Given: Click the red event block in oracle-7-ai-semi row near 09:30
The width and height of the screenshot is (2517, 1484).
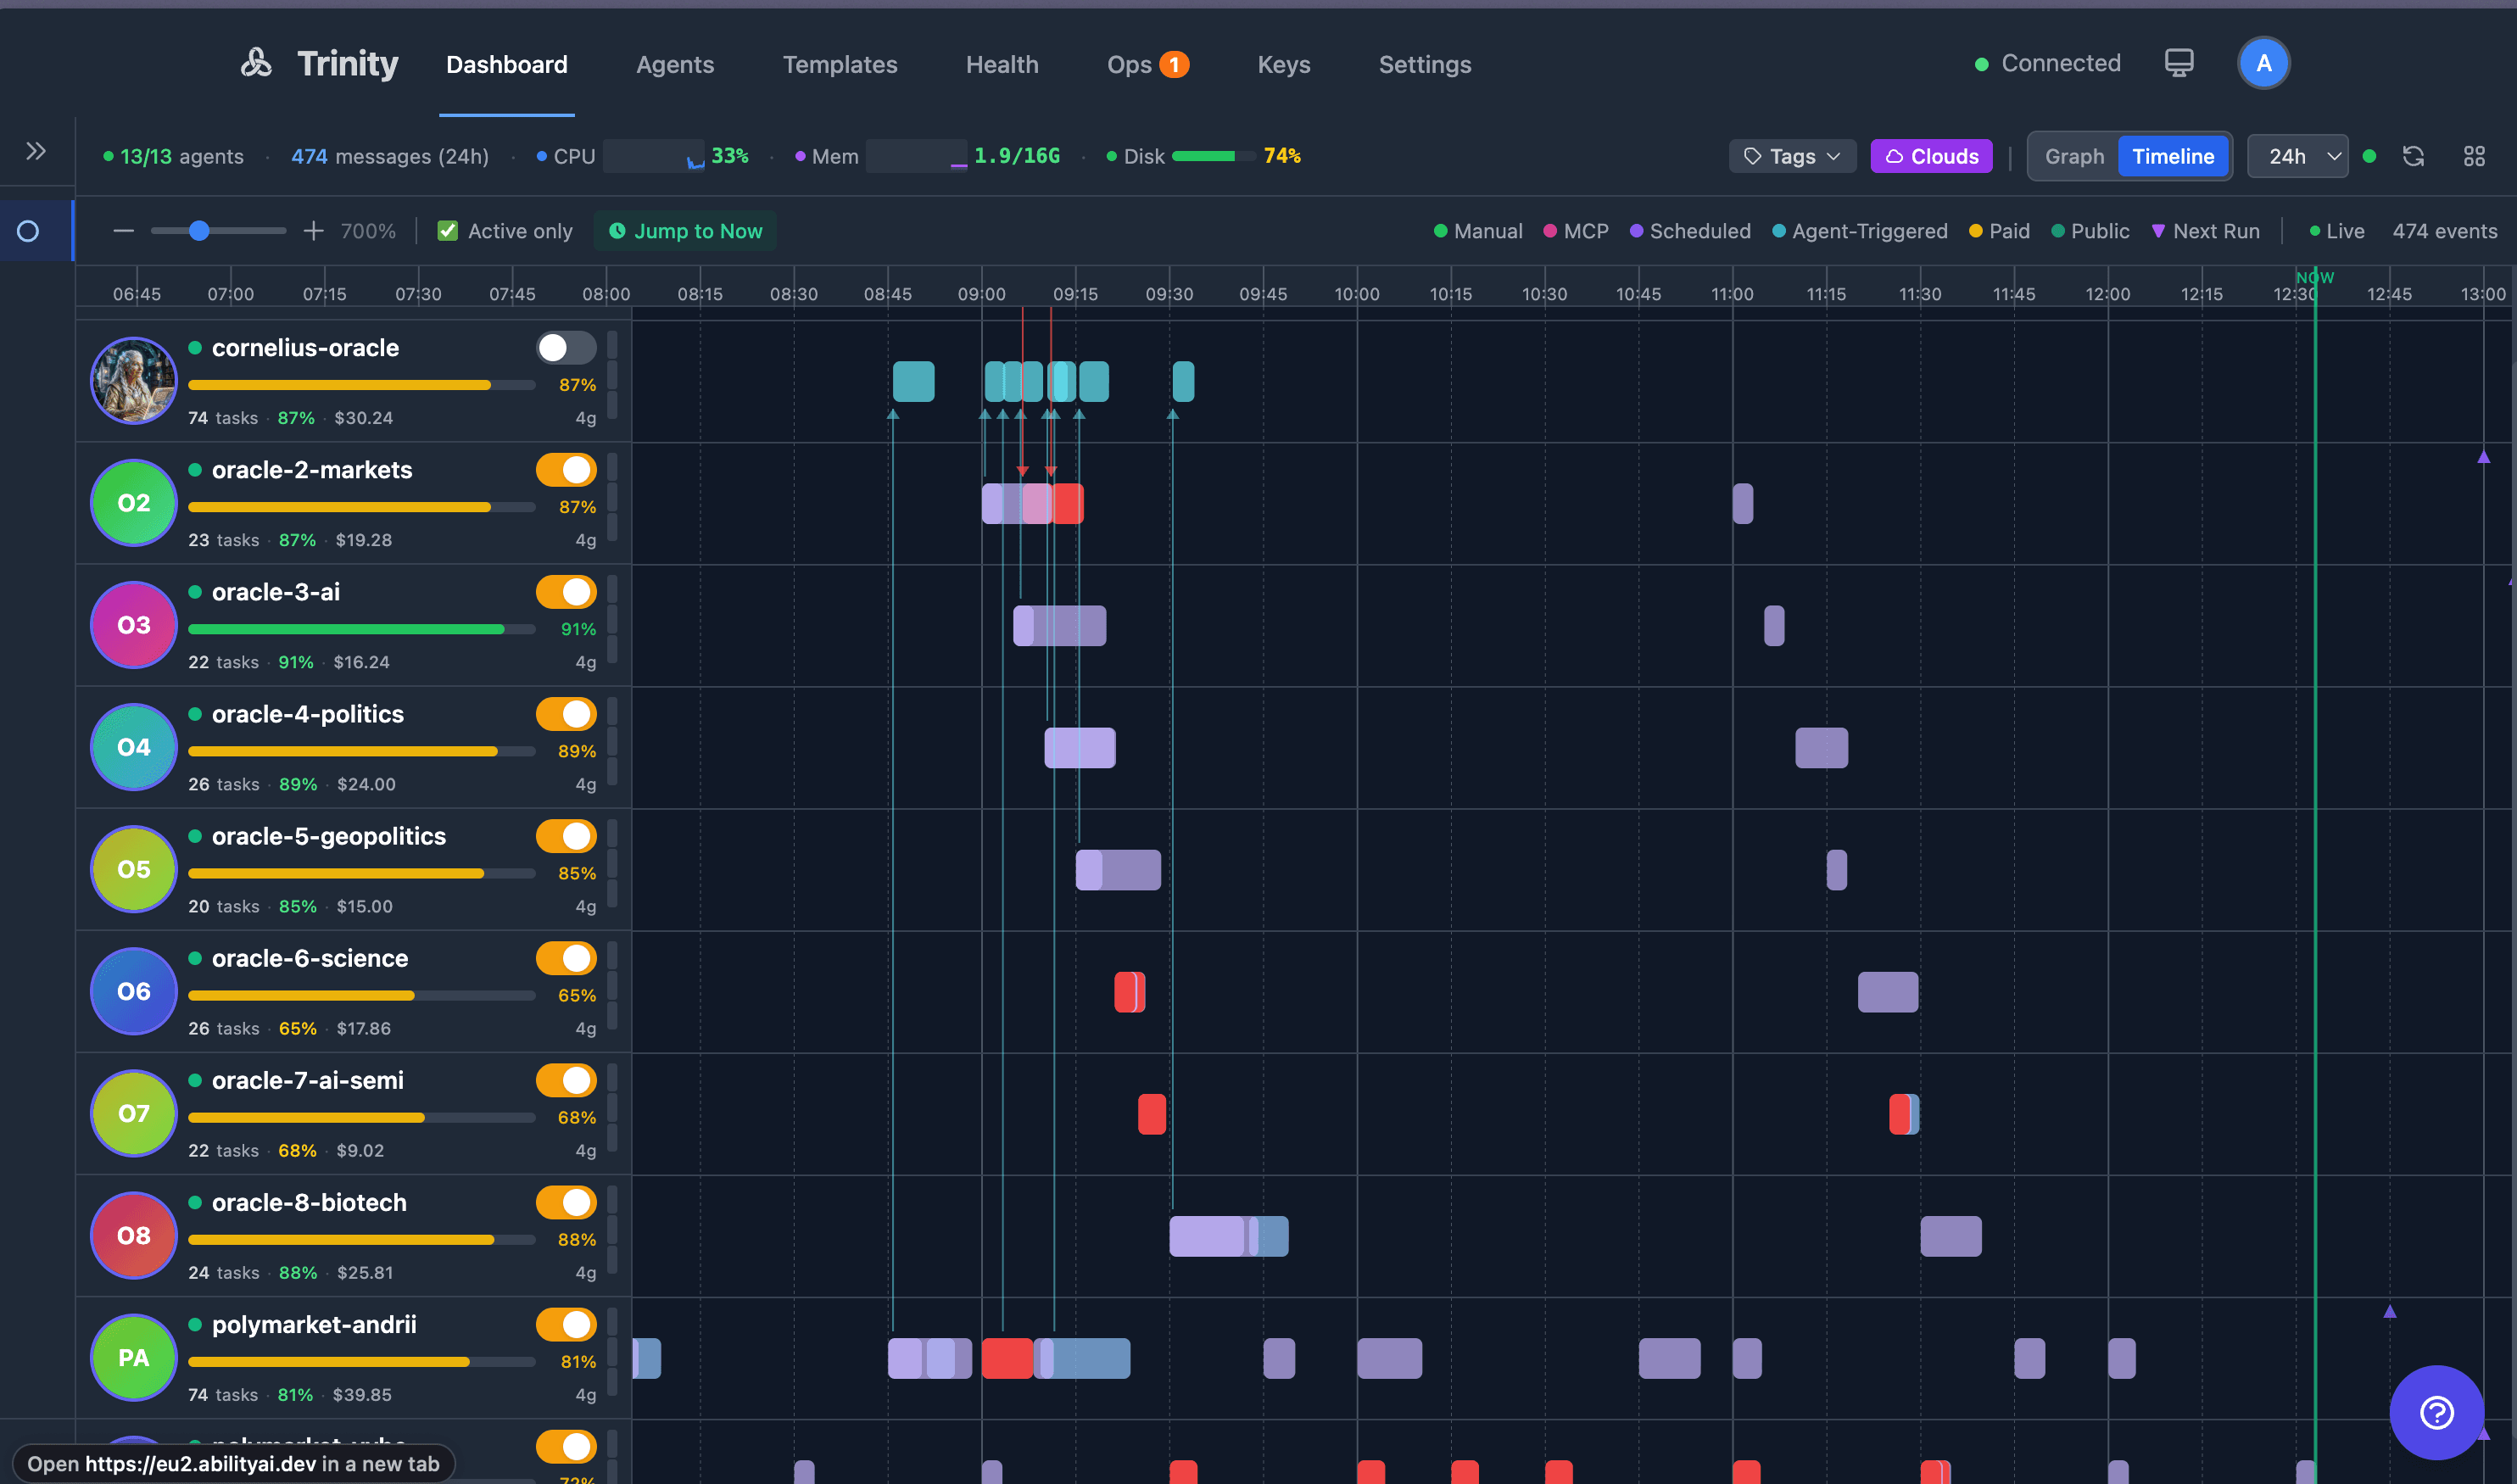Looking at the screenshot, I should 1151,1113.
